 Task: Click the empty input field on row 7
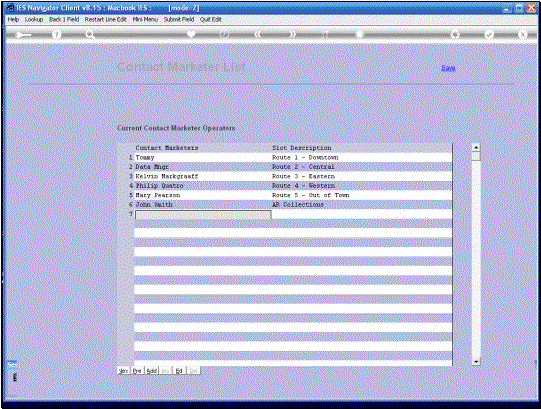click(203, 215)
